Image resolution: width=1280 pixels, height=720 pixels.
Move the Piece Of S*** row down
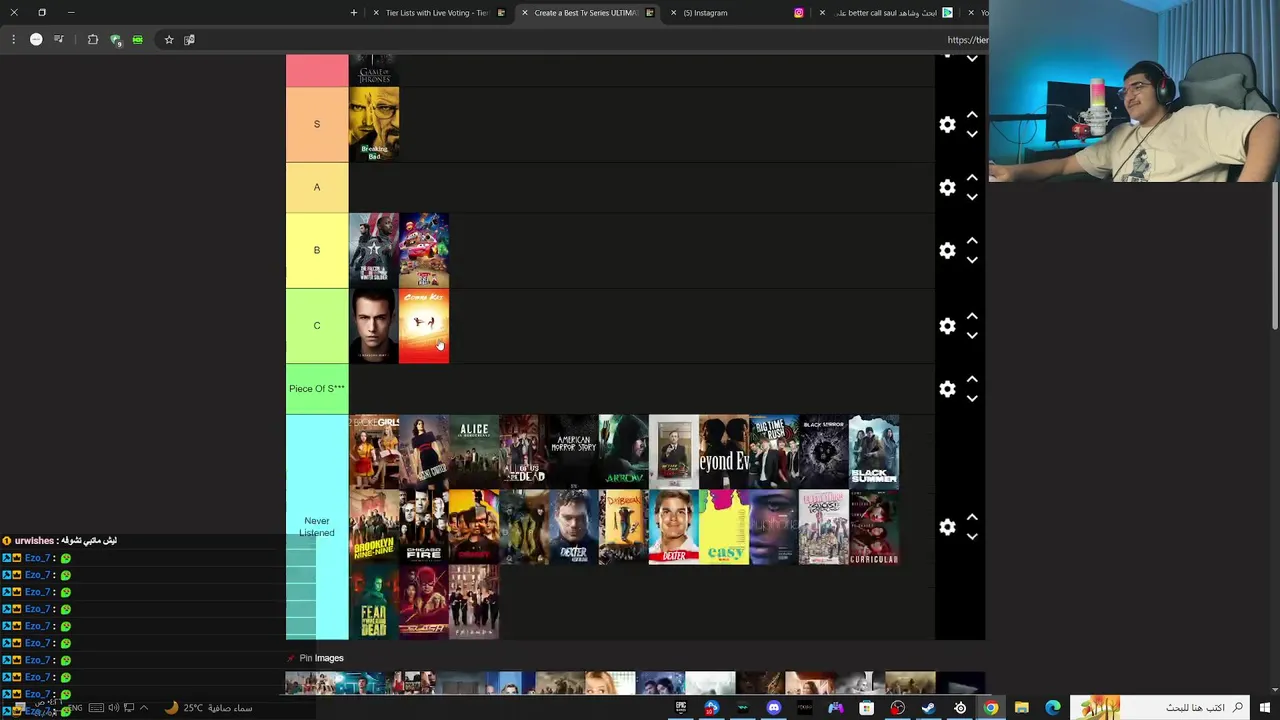(x=972, y=398)
